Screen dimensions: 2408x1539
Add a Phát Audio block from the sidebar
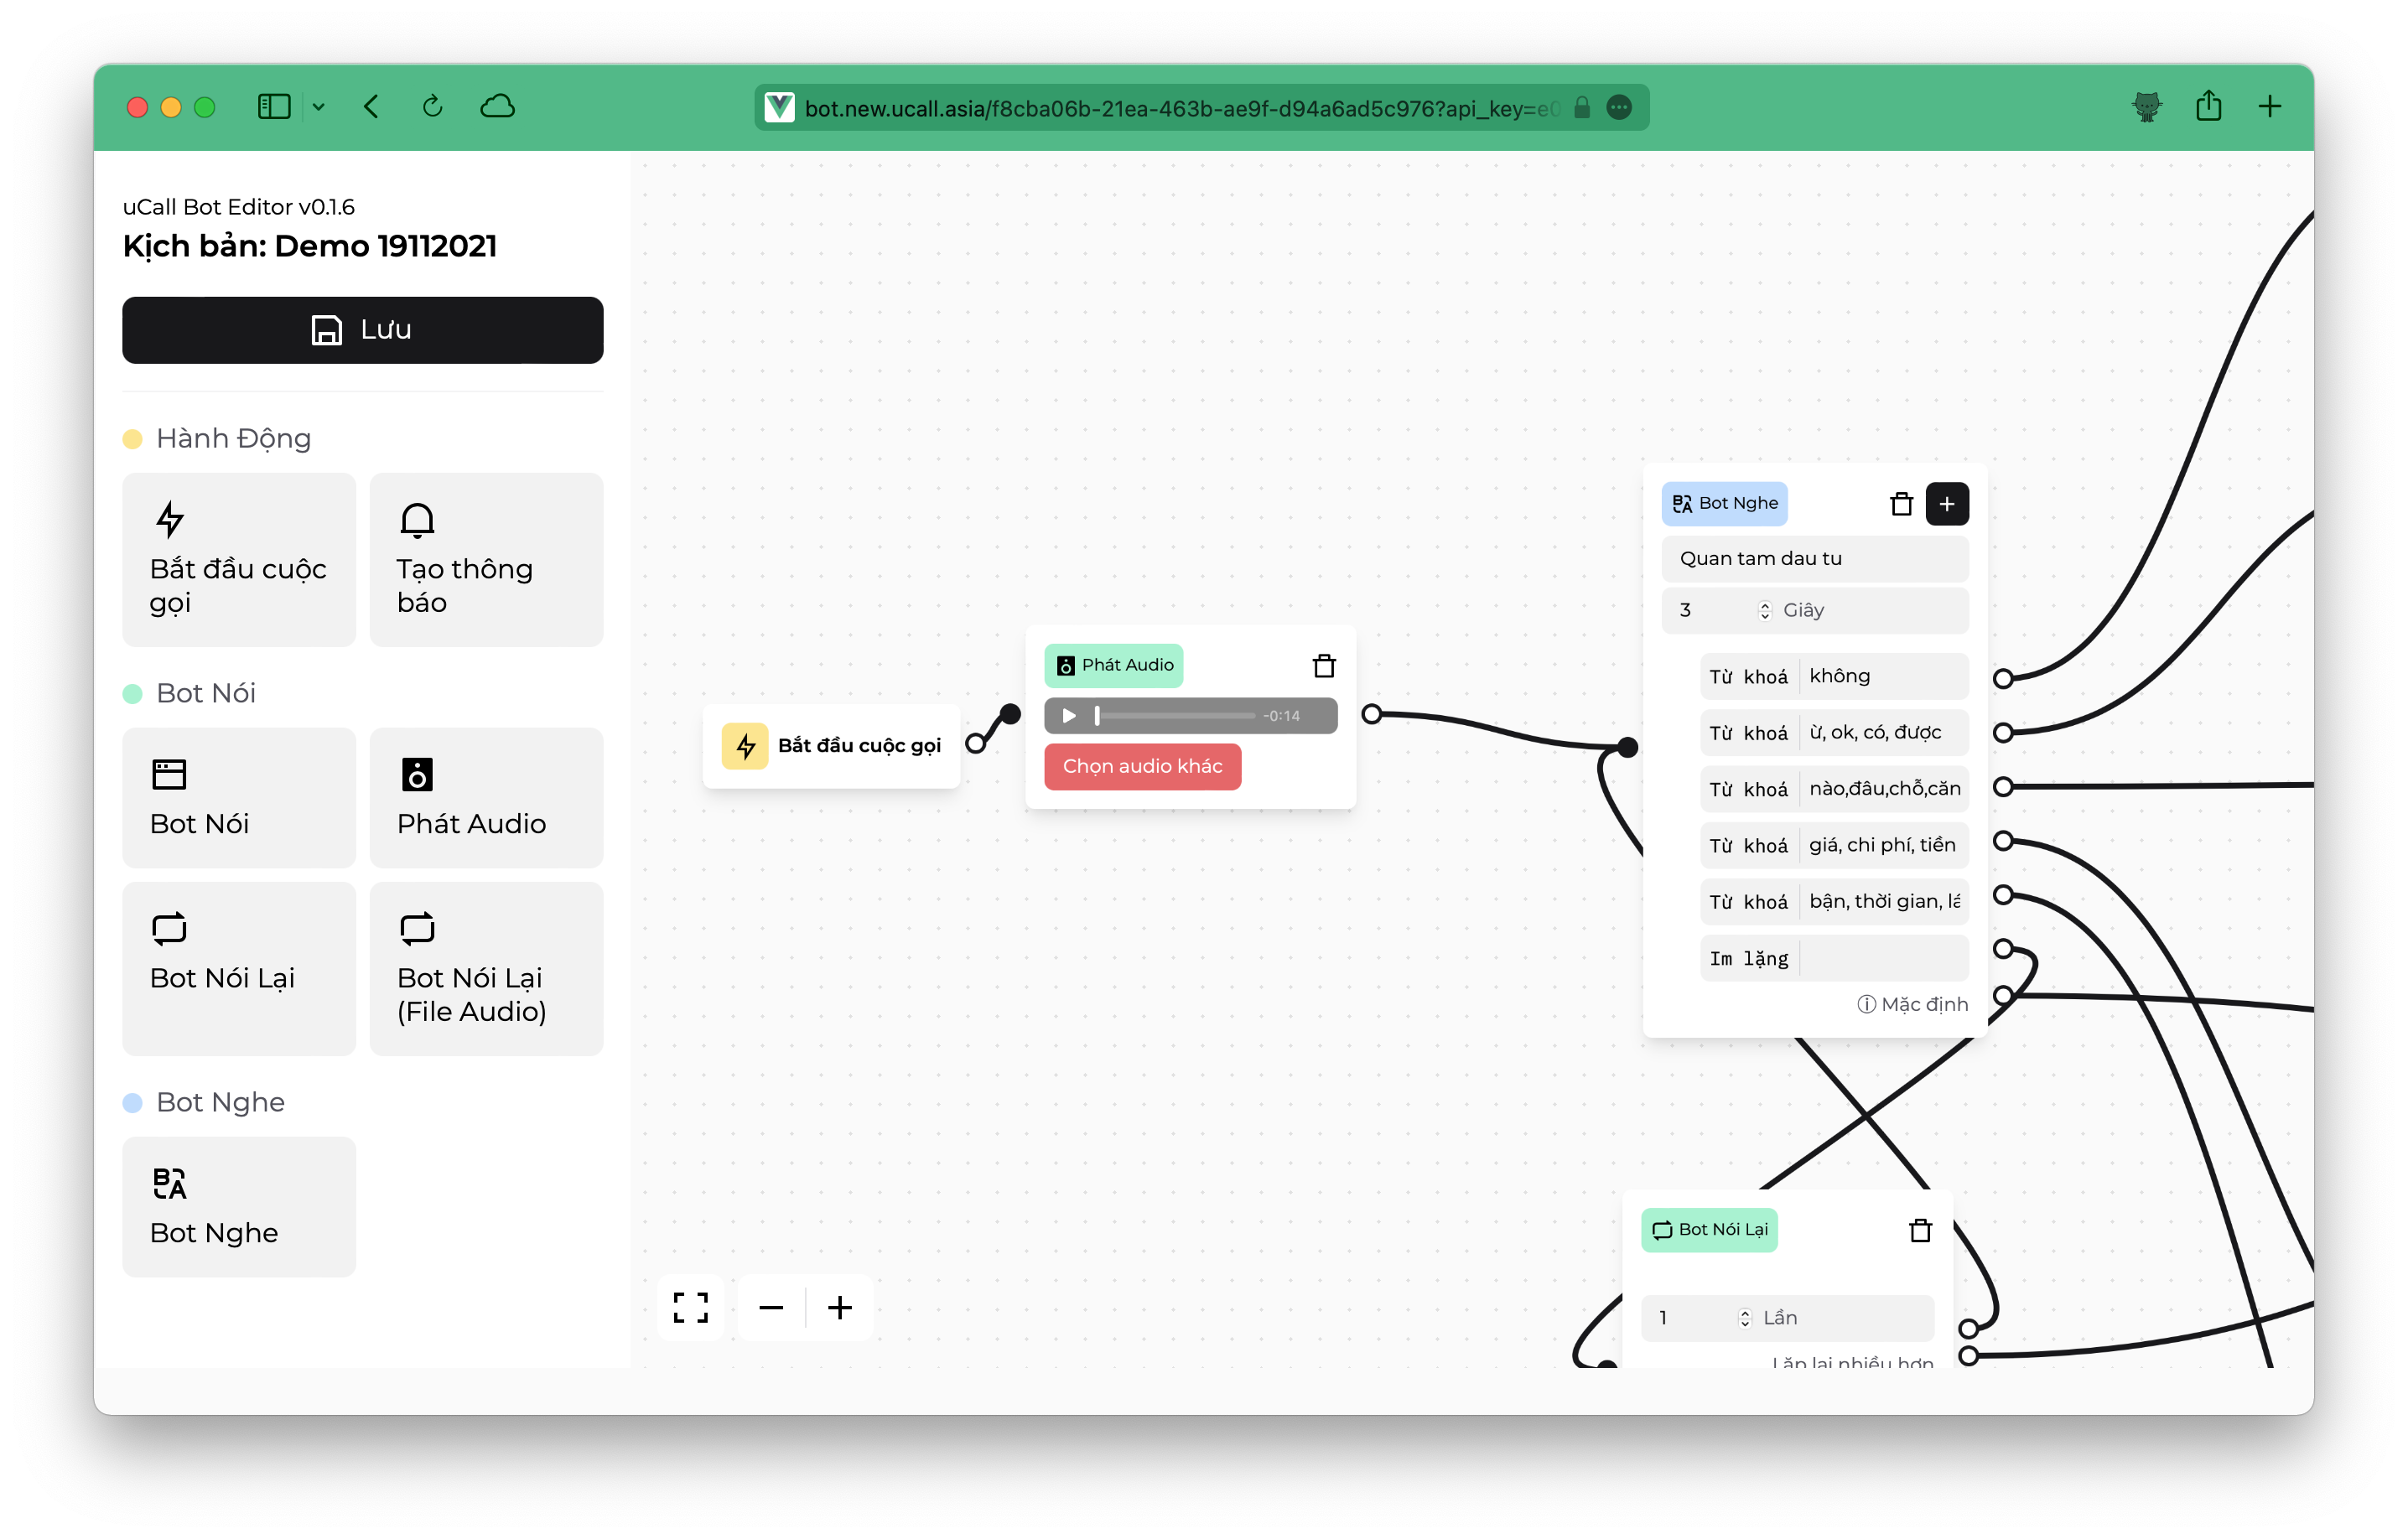(486, 797)
